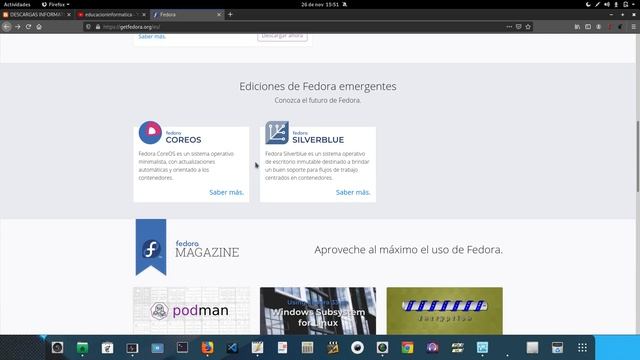Image resolution: width=640 pixels, height=360 pixels.
Task: Launch the video editor clapperboard in dock
Action: coord(333,347)
